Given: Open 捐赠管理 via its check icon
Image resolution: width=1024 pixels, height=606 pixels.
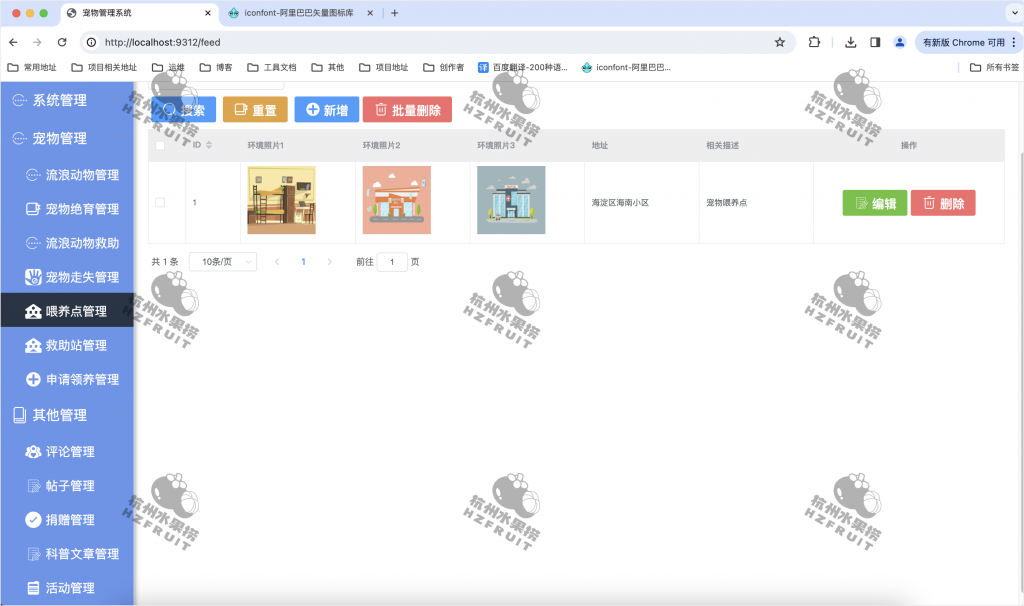Looking at the screenshot, I should pos(32,519).
